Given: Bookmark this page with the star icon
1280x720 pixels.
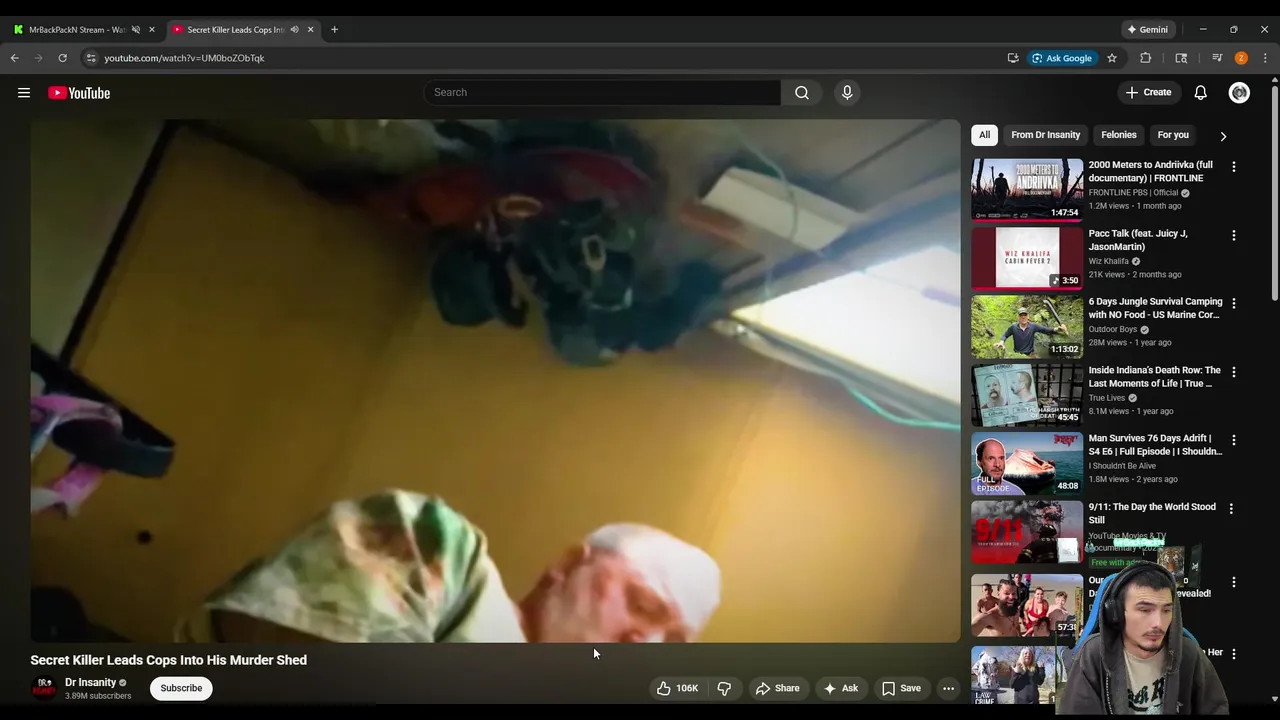Looking at the screenshot, I should click(1111, 58).
